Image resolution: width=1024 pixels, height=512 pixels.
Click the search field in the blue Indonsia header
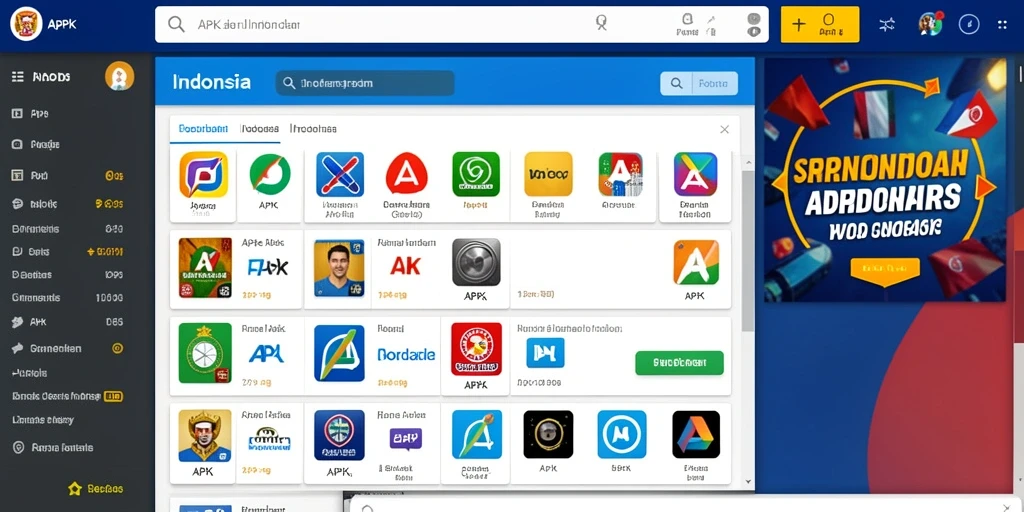[x=365, y=84]
